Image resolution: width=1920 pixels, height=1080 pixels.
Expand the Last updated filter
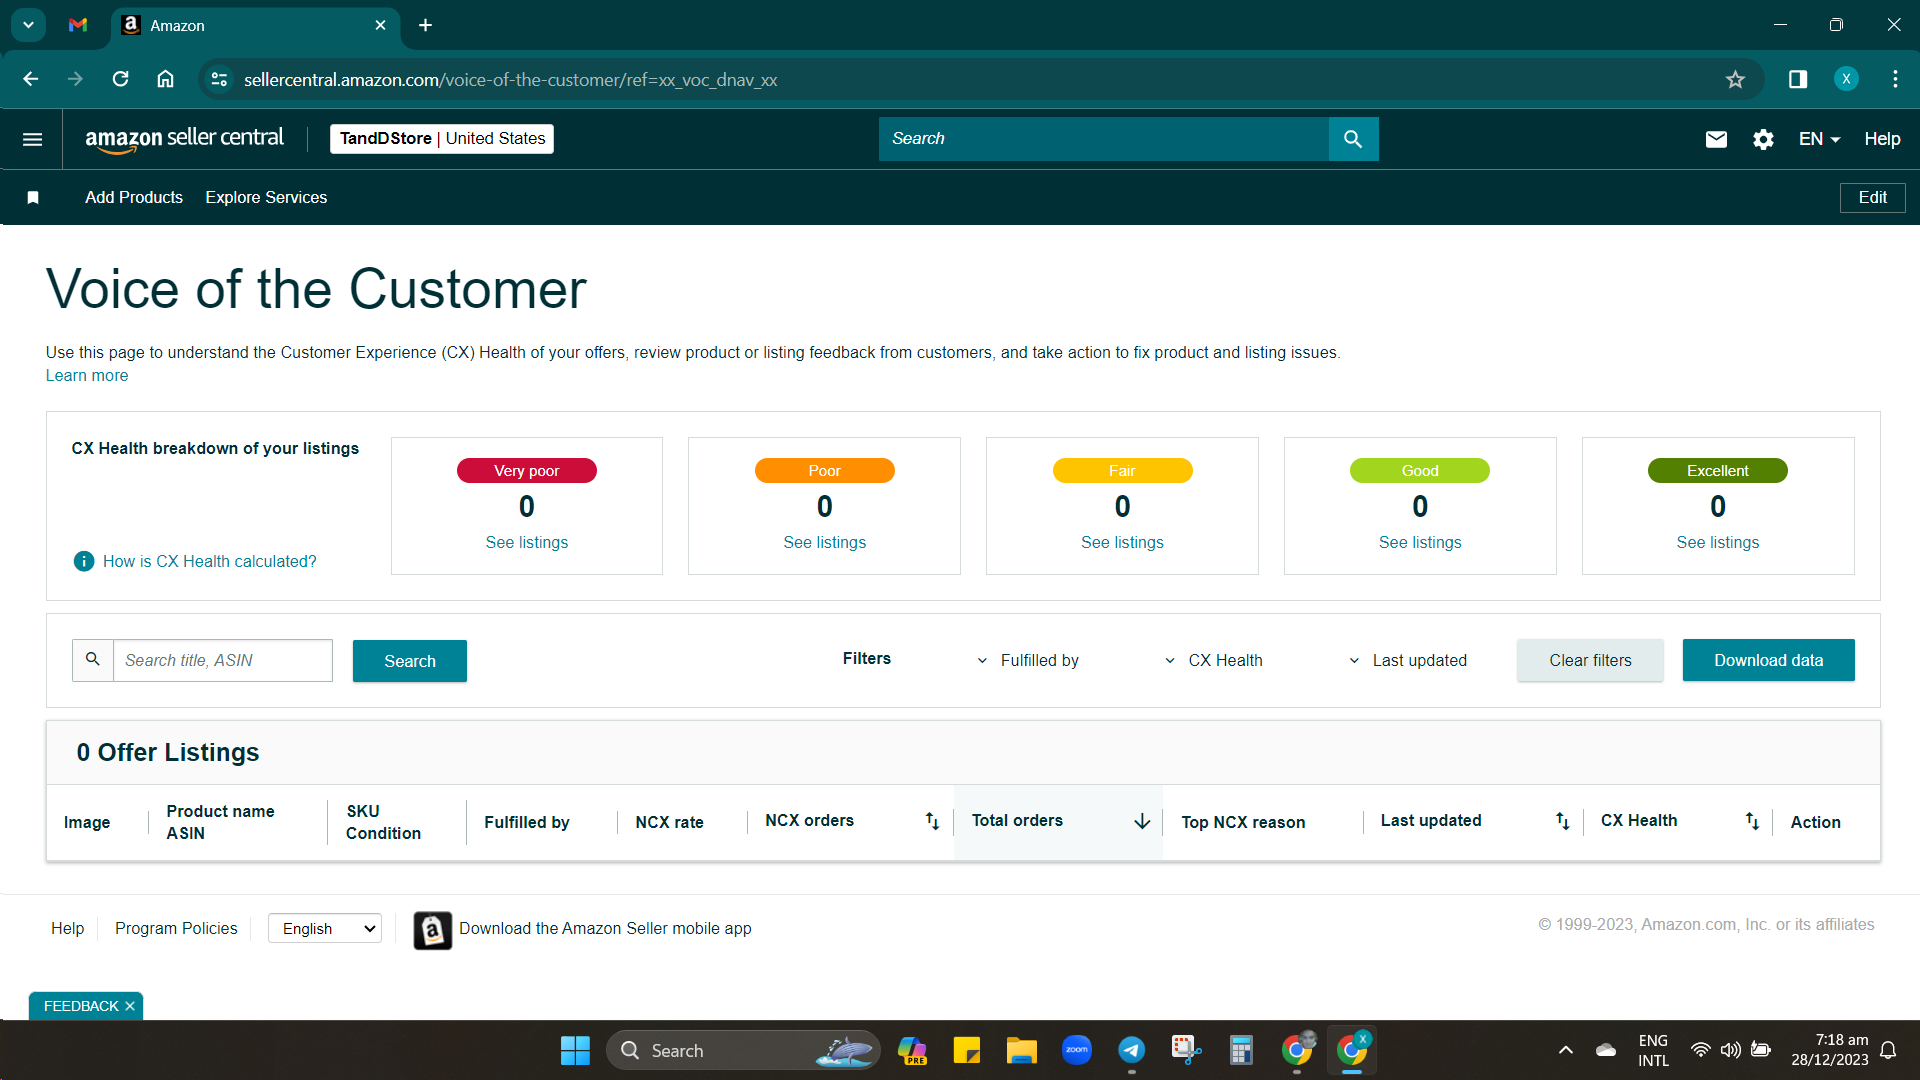tap(1407, 661)
